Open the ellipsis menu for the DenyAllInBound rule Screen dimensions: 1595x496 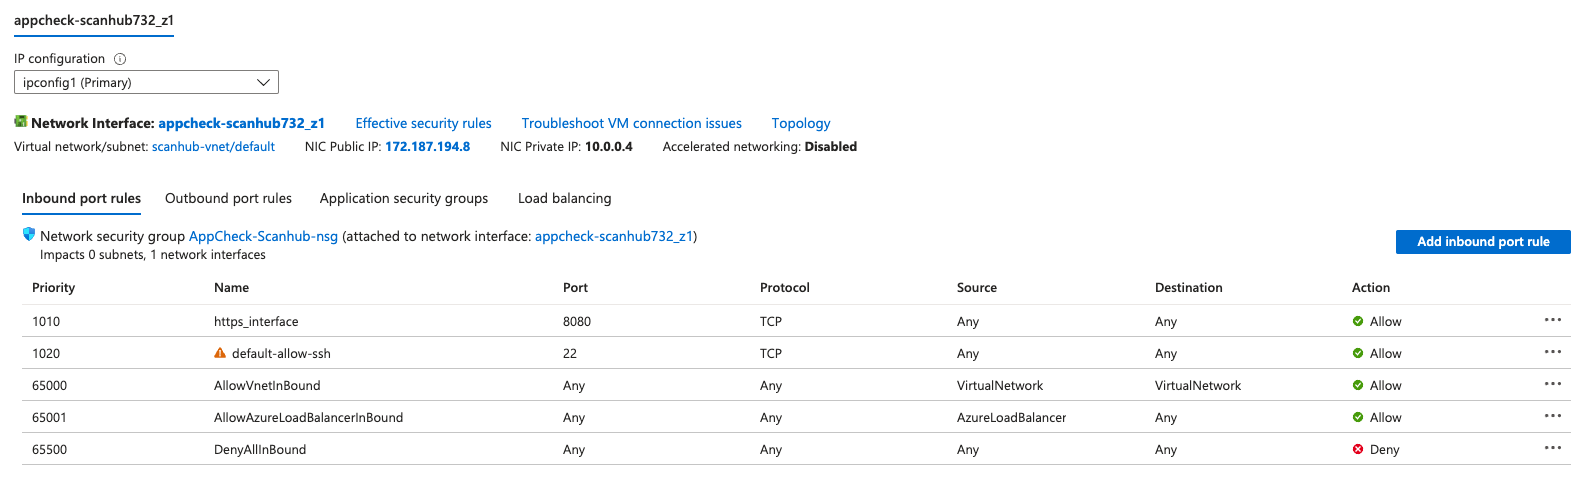[x=1552, y=448]
